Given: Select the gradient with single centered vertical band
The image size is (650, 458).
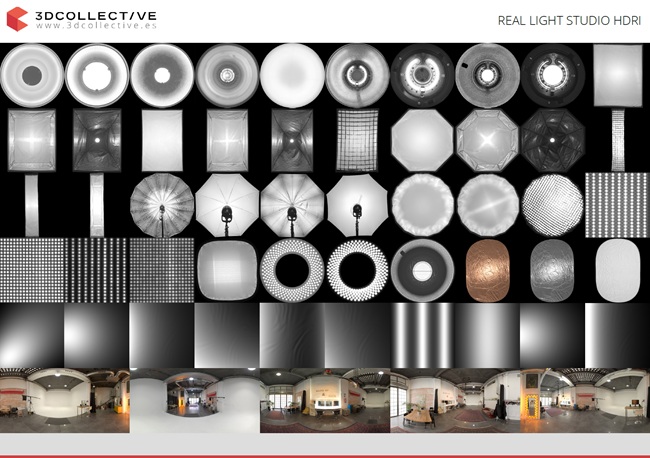Looking at the screenshot, I should (x=488, y=335).
